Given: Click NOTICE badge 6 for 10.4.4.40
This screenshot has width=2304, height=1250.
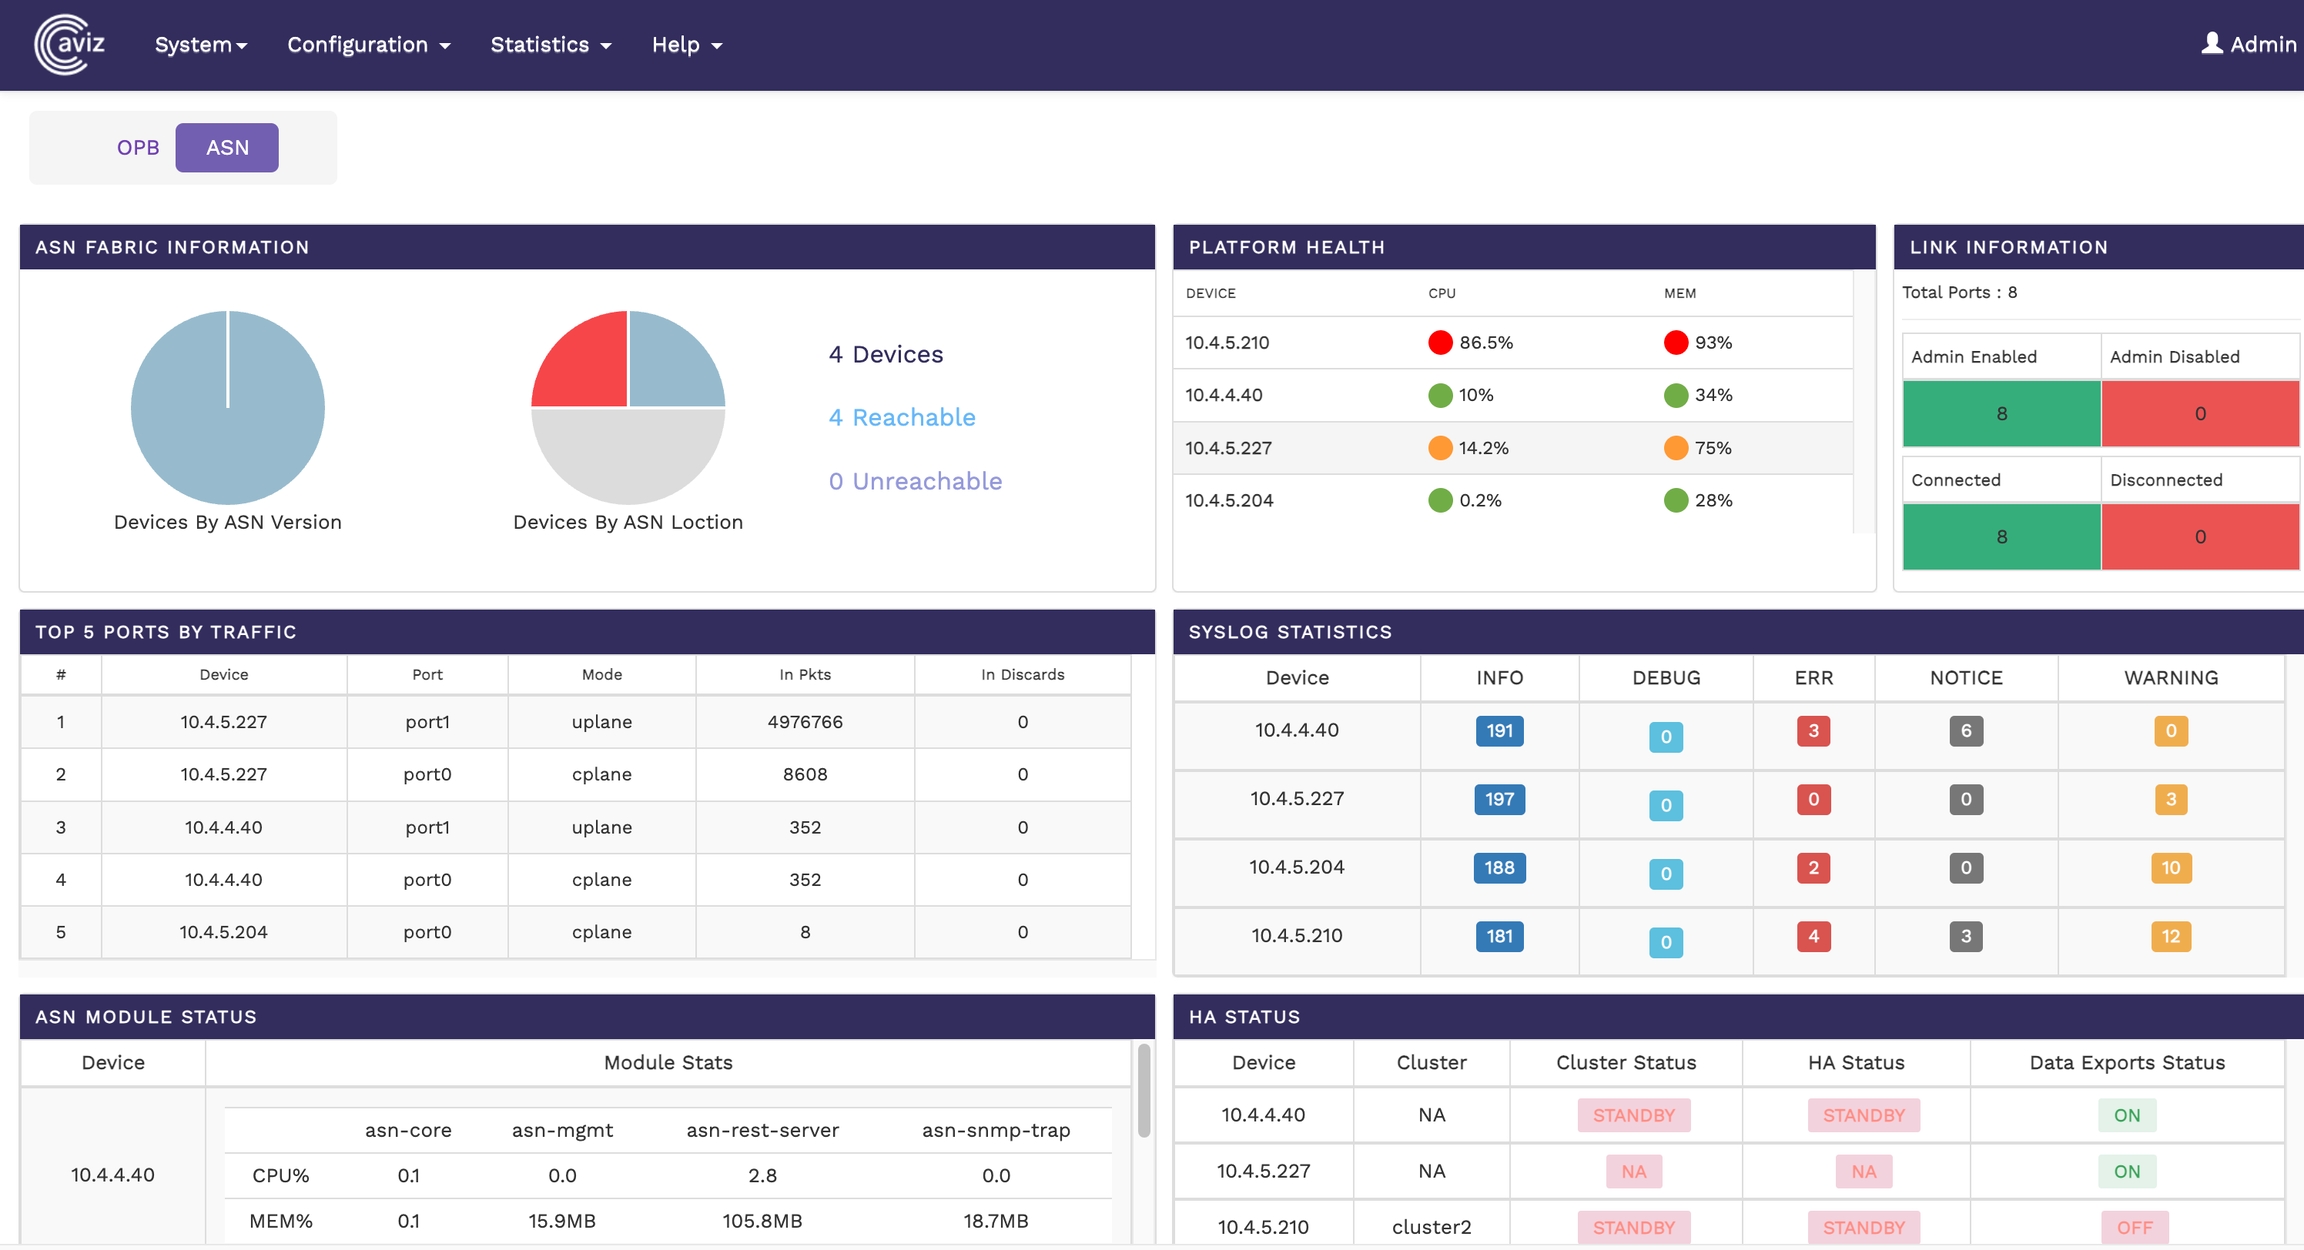Looking at the screenshot, I should click(1965, 731).
